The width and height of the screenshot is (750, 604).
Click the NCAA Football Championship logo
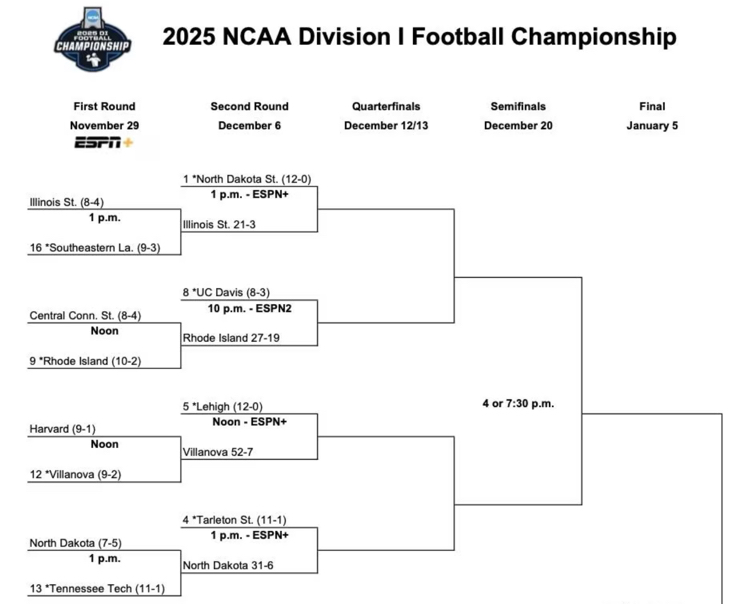tap(92, 40)
